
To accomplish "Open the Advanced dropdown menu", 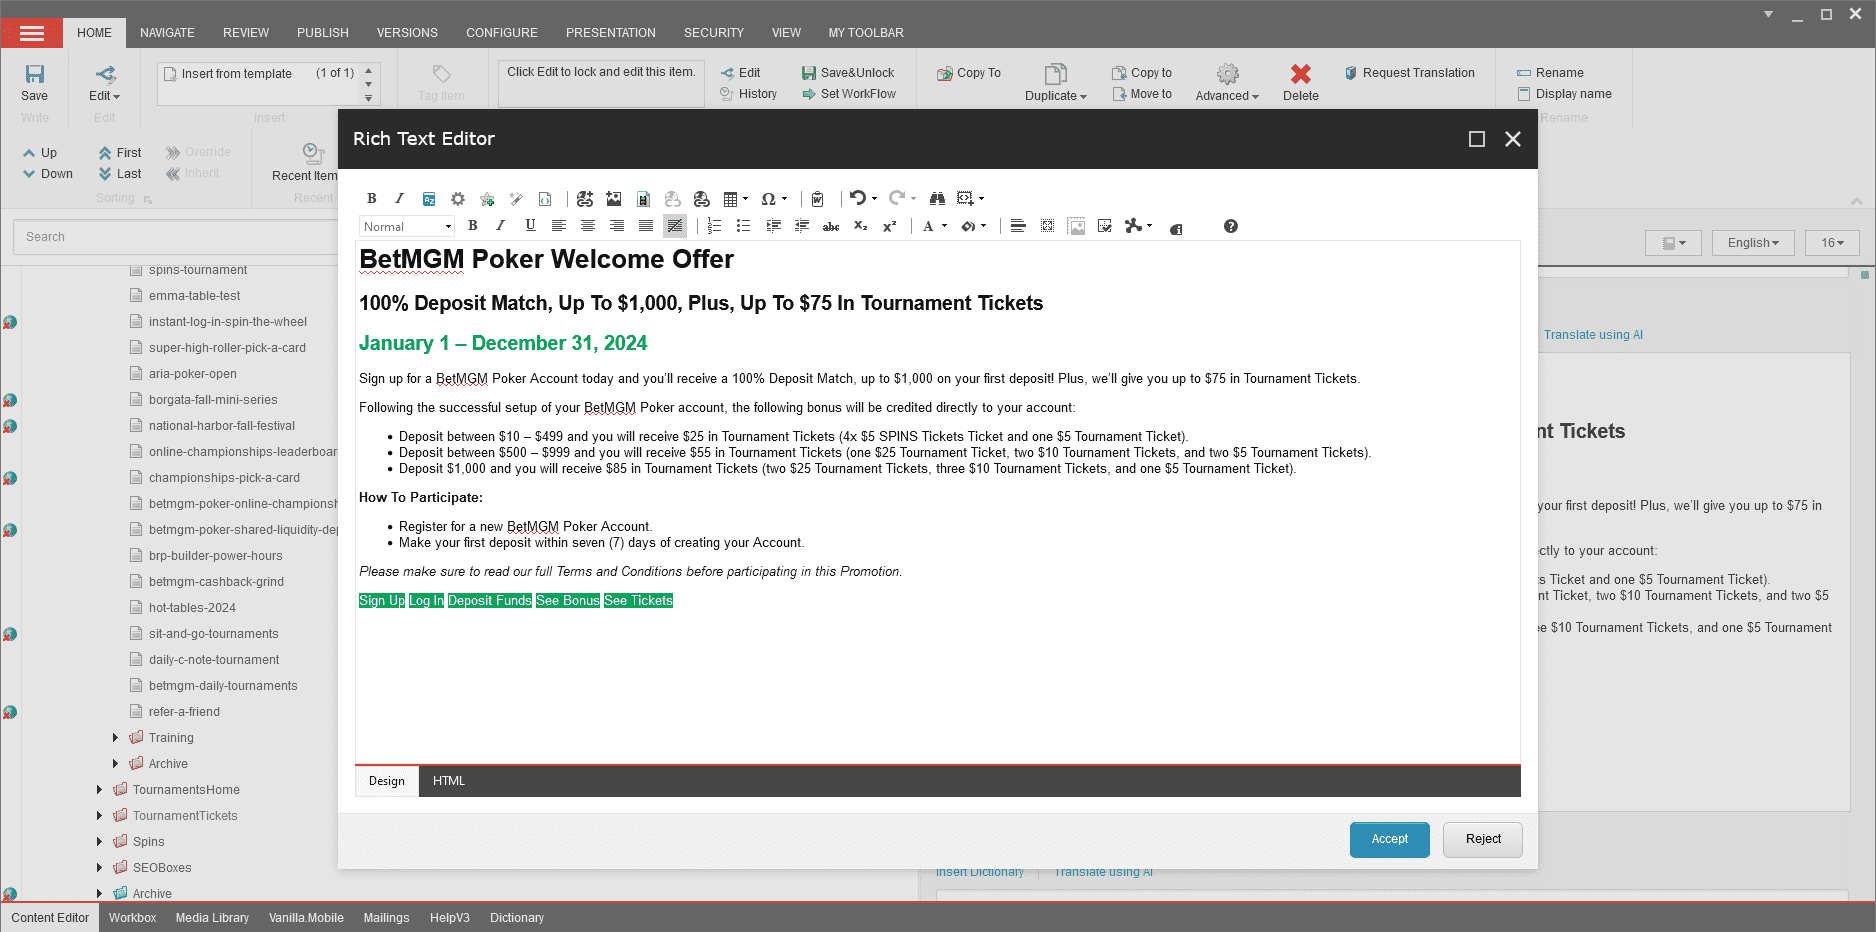I will pos(1227,83).
